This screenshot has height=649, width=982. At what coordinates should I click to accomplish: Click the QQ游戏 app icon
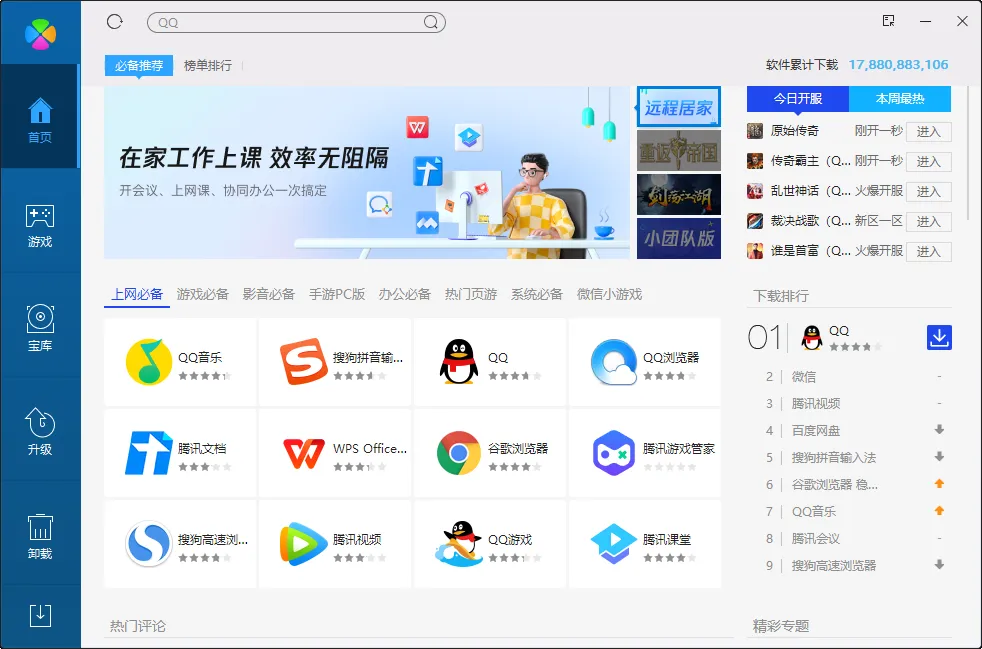458,544
